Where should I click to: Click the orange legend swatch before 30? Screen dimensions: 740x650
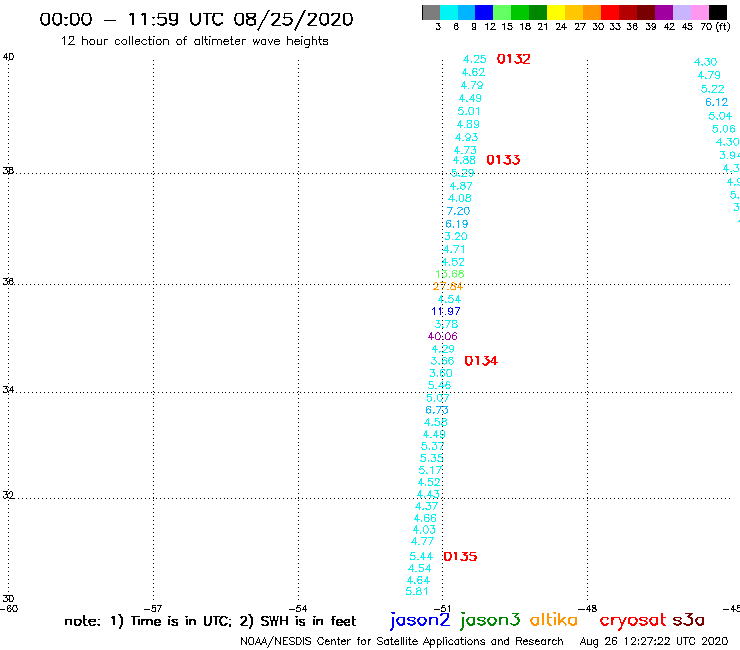592,12
